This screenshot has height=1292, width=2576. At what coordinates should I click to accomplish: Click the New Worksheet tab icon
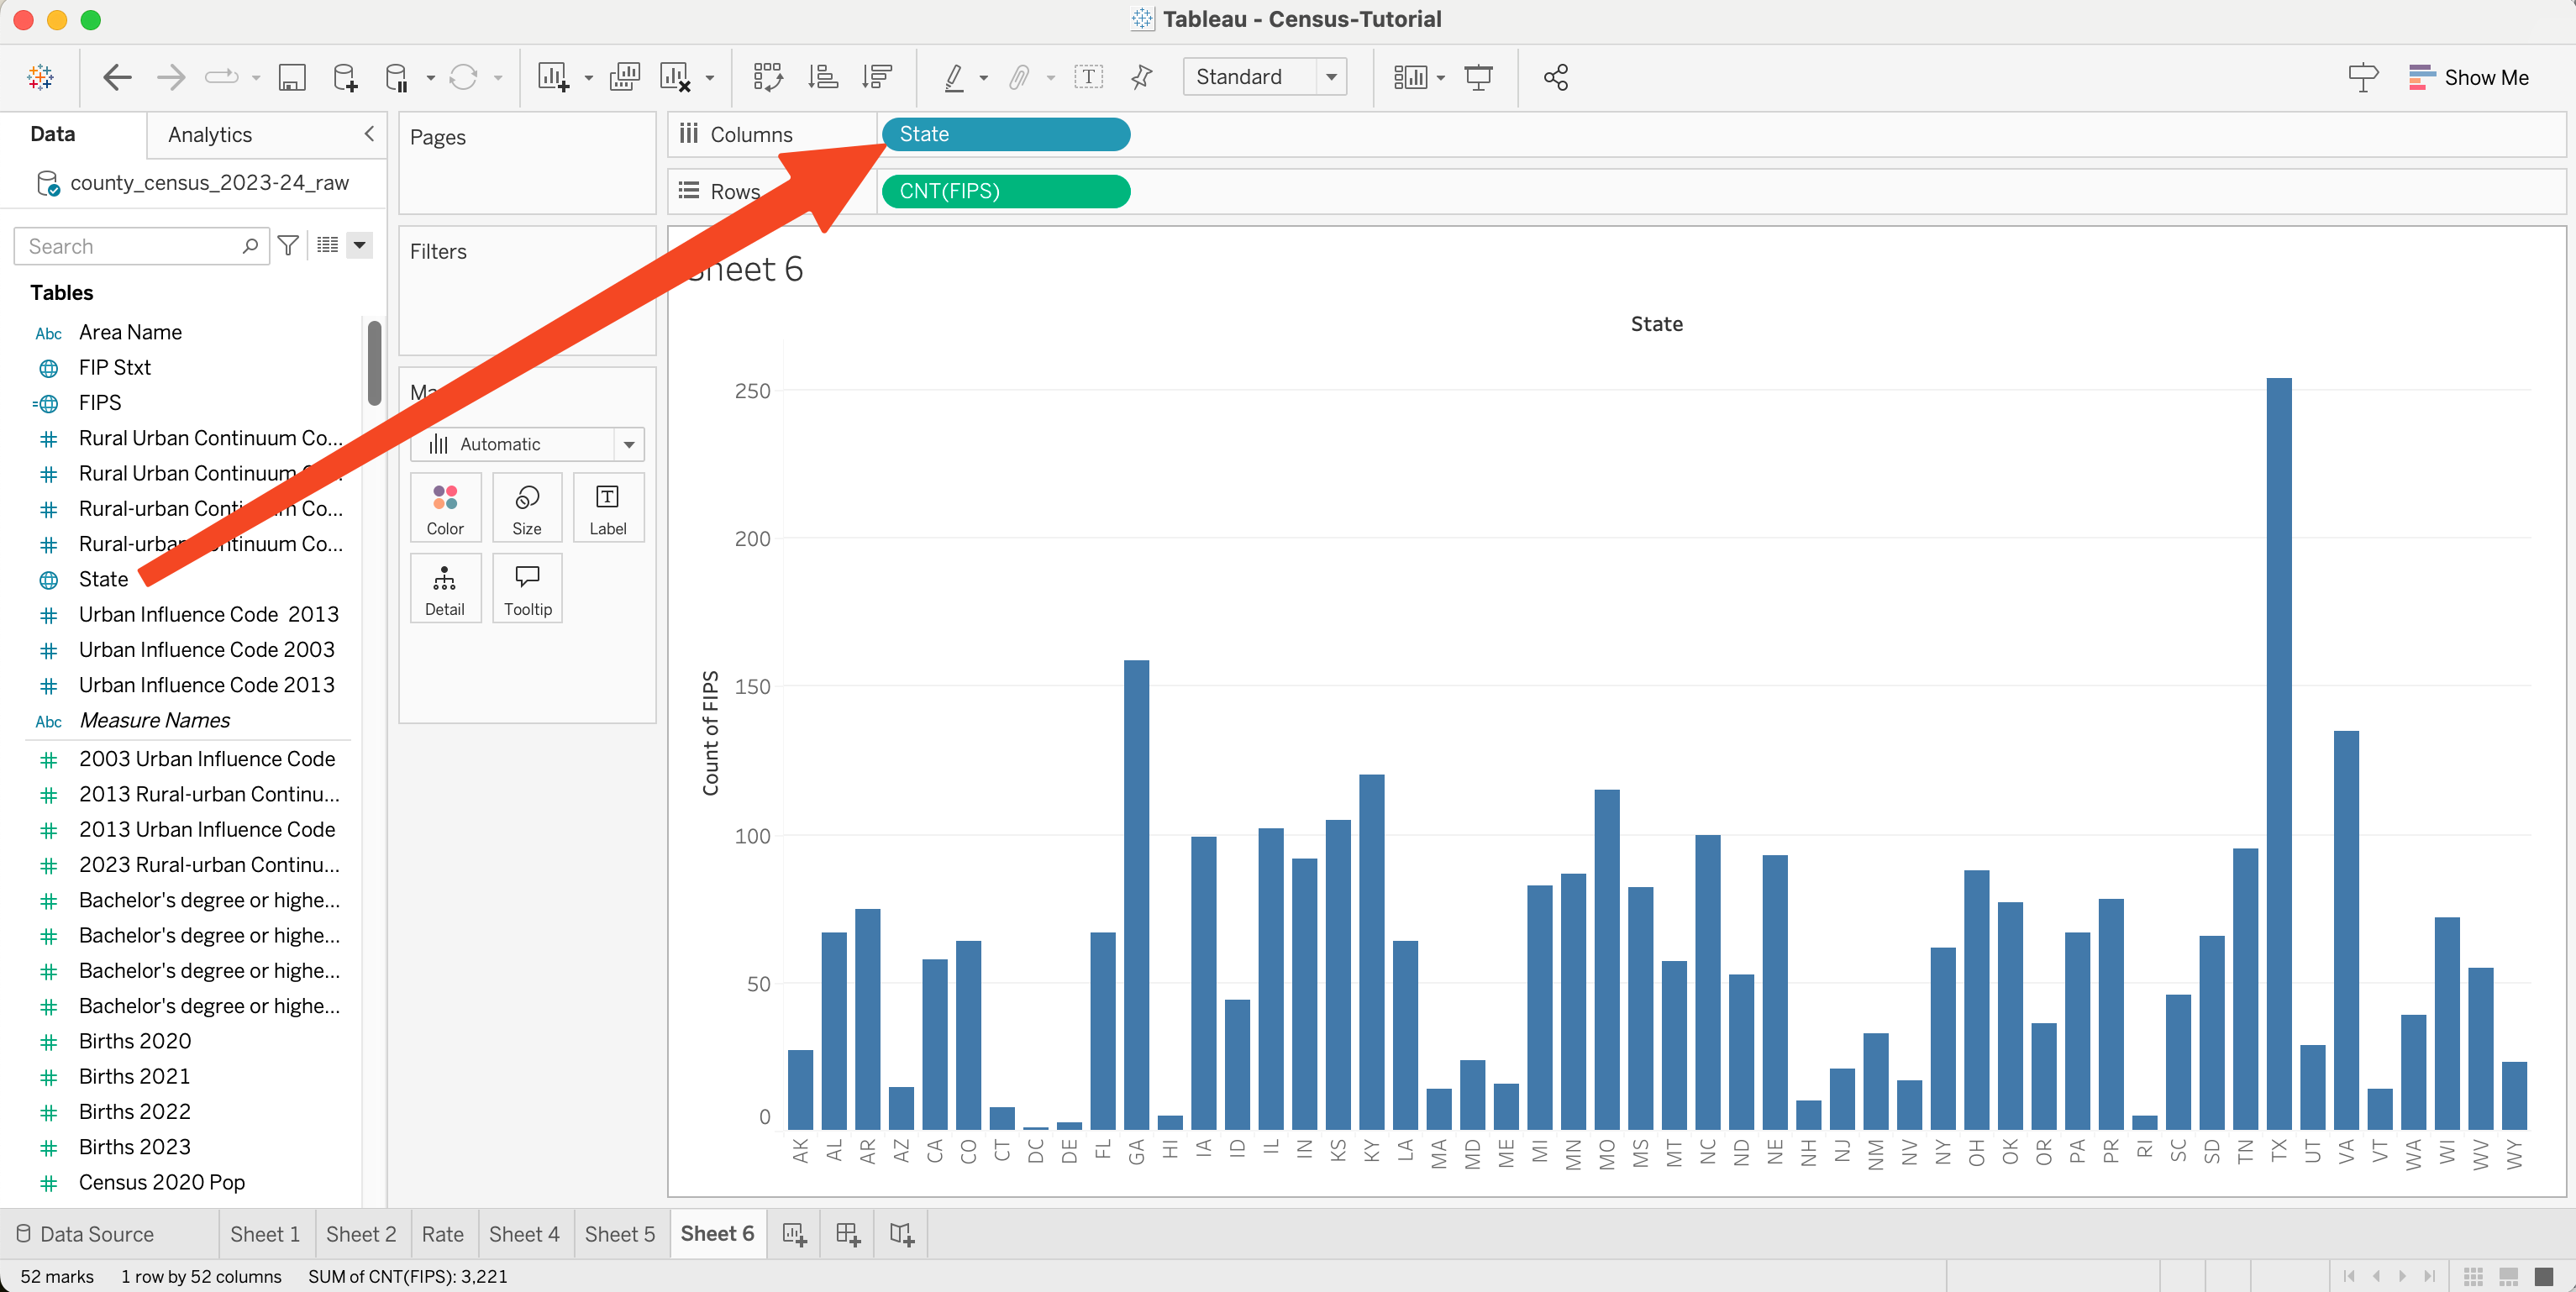pos(794,1234)
